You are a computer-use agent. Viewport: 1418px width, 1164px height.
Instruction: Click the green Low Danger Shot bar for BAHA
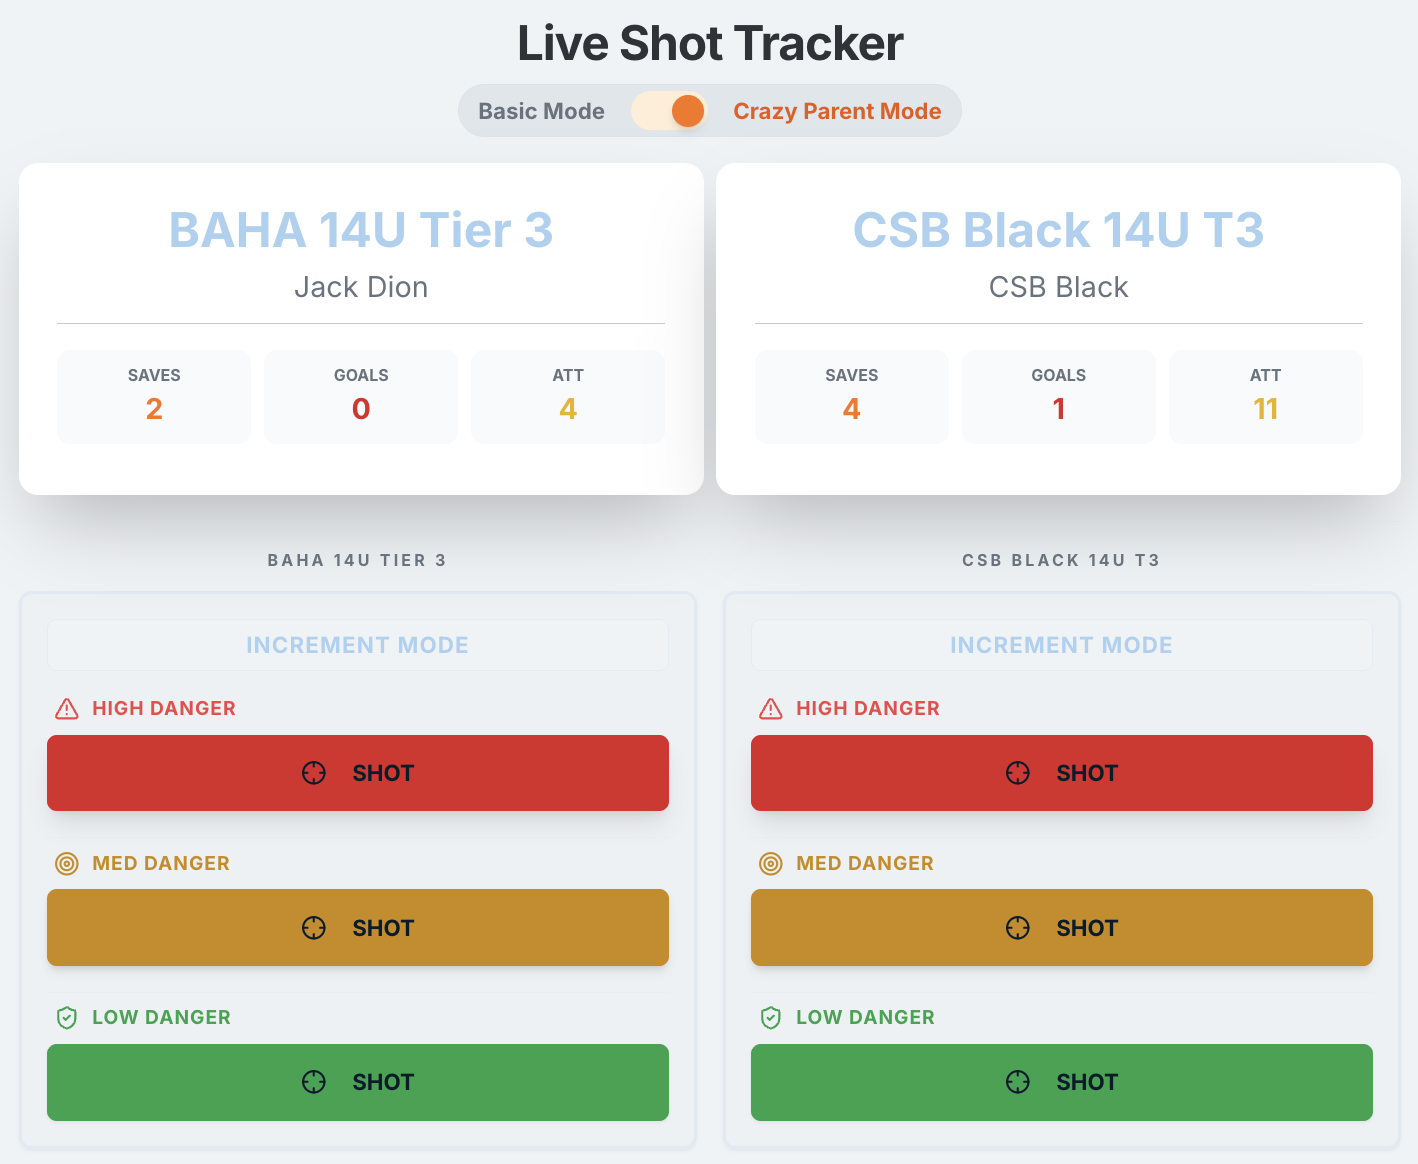(x=357, y=1081)
